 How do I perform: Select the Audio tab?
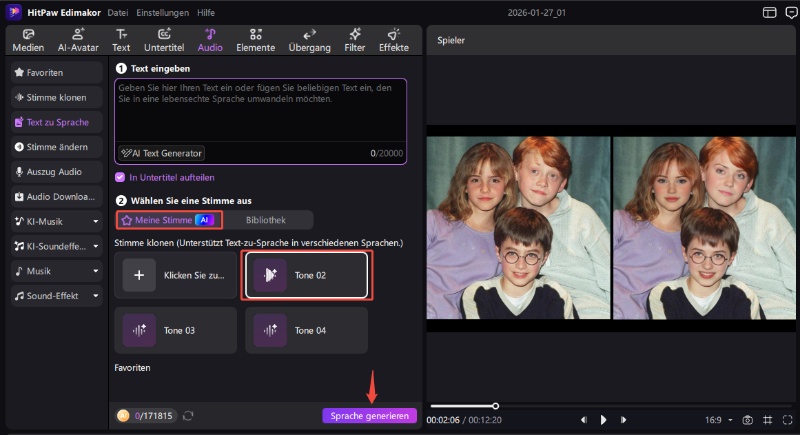pyautogui.click(x=210, y=40)
